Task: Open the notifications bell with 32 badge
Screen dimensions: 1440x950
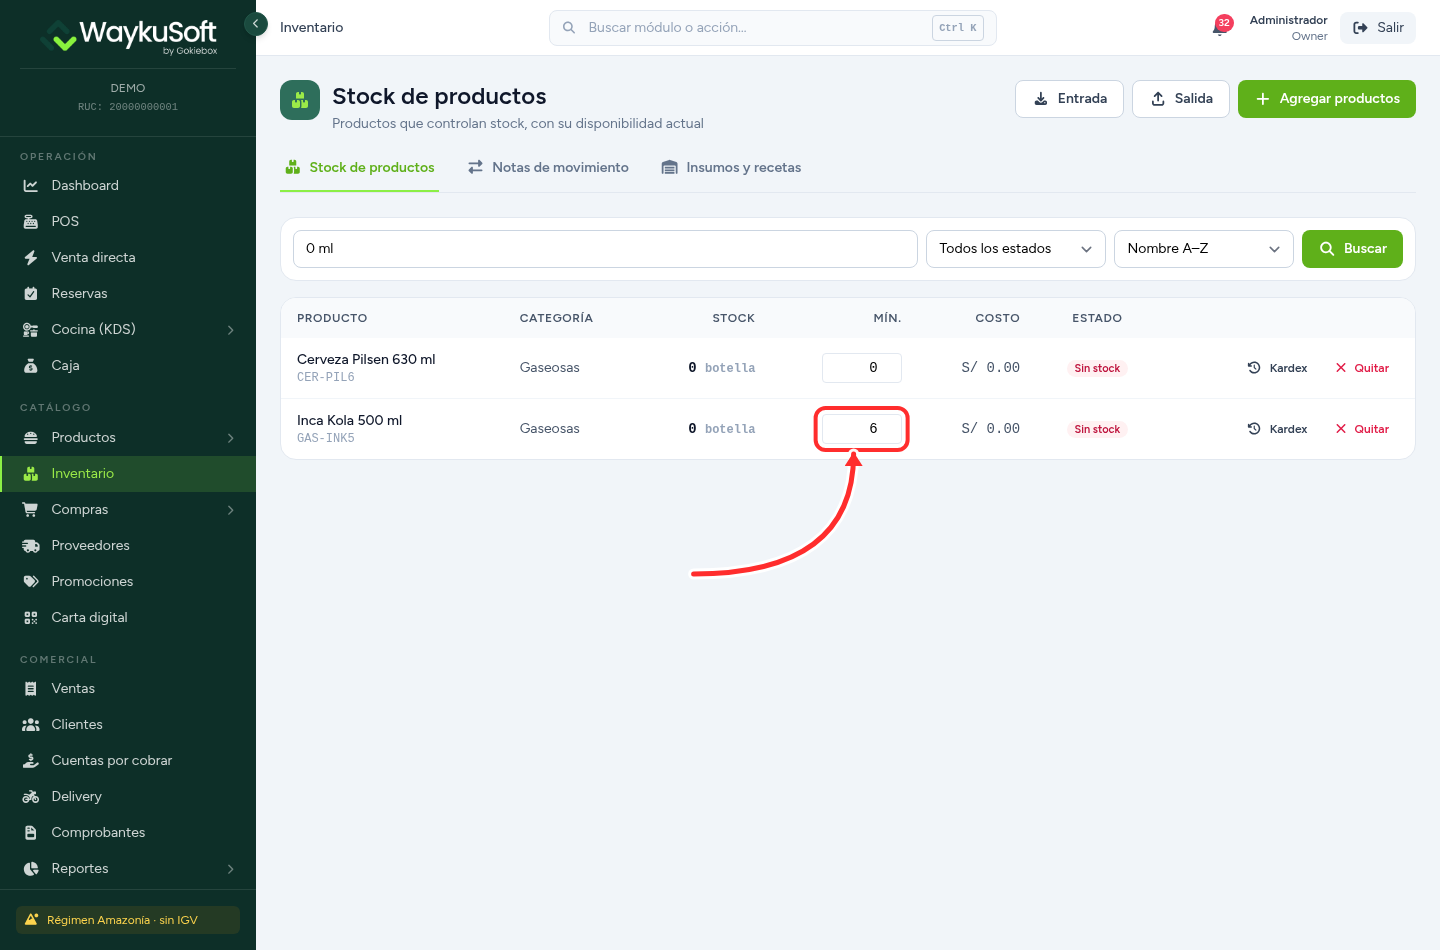Action: [x=1221, y=27]
